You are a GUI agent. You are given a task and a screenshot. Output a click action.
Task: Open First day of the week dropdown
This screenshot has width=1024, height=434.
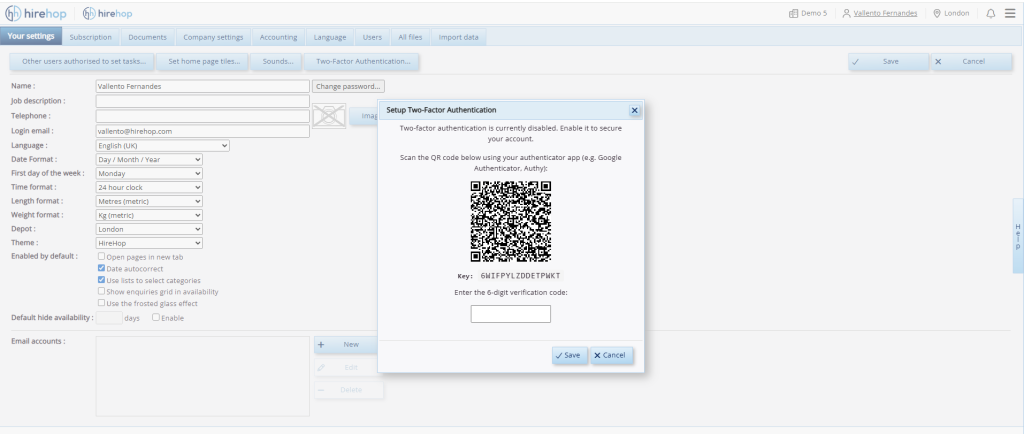click(149, 174)
